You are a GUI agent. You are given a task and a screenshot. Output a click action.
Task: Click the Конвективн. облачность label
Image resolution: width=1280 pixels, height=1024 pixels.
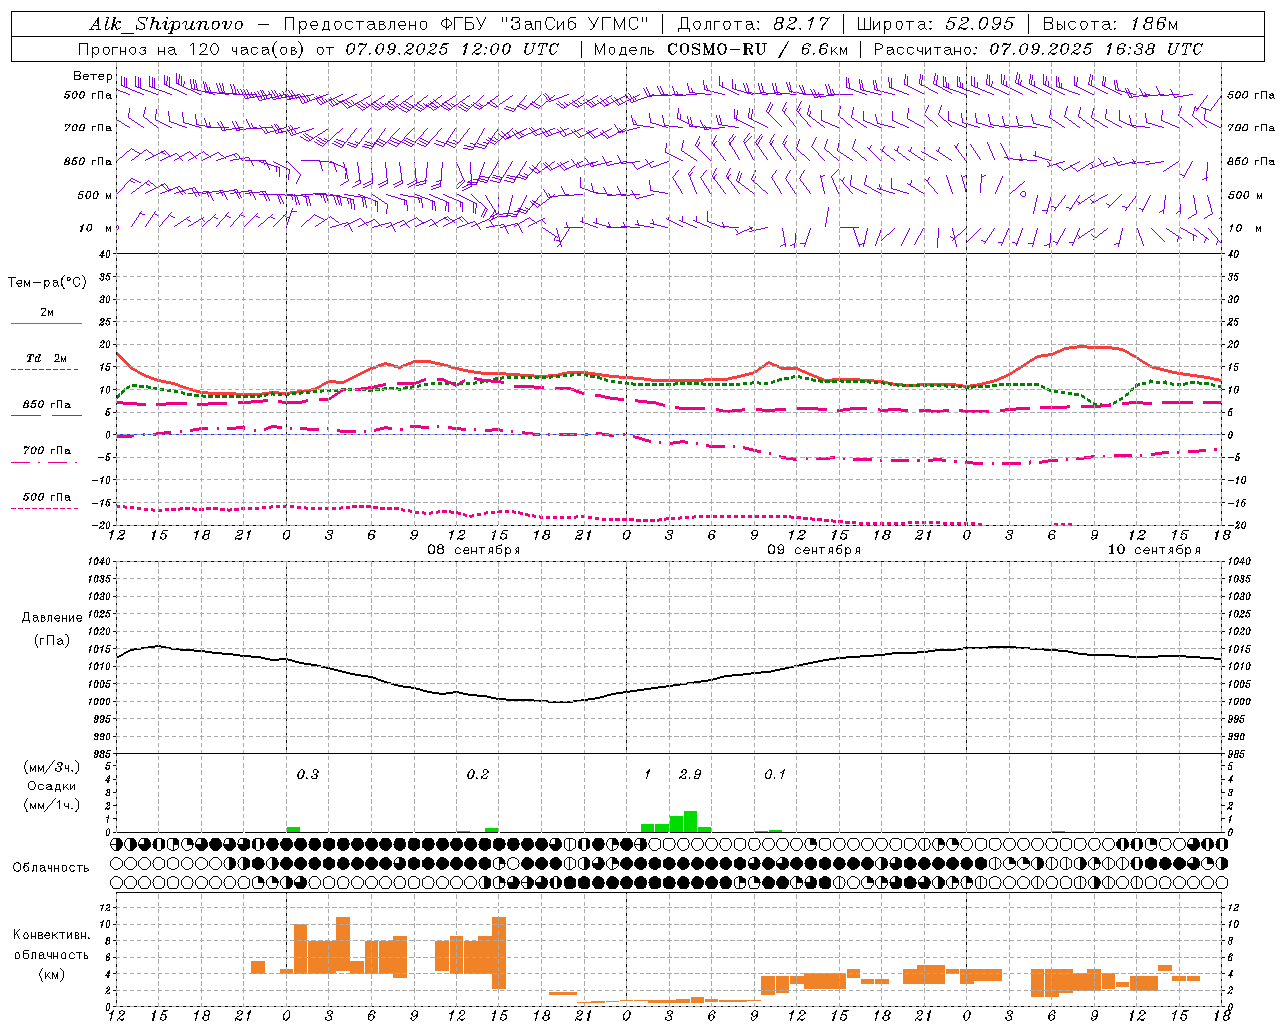pyautogui.click(x=51, y=944)
